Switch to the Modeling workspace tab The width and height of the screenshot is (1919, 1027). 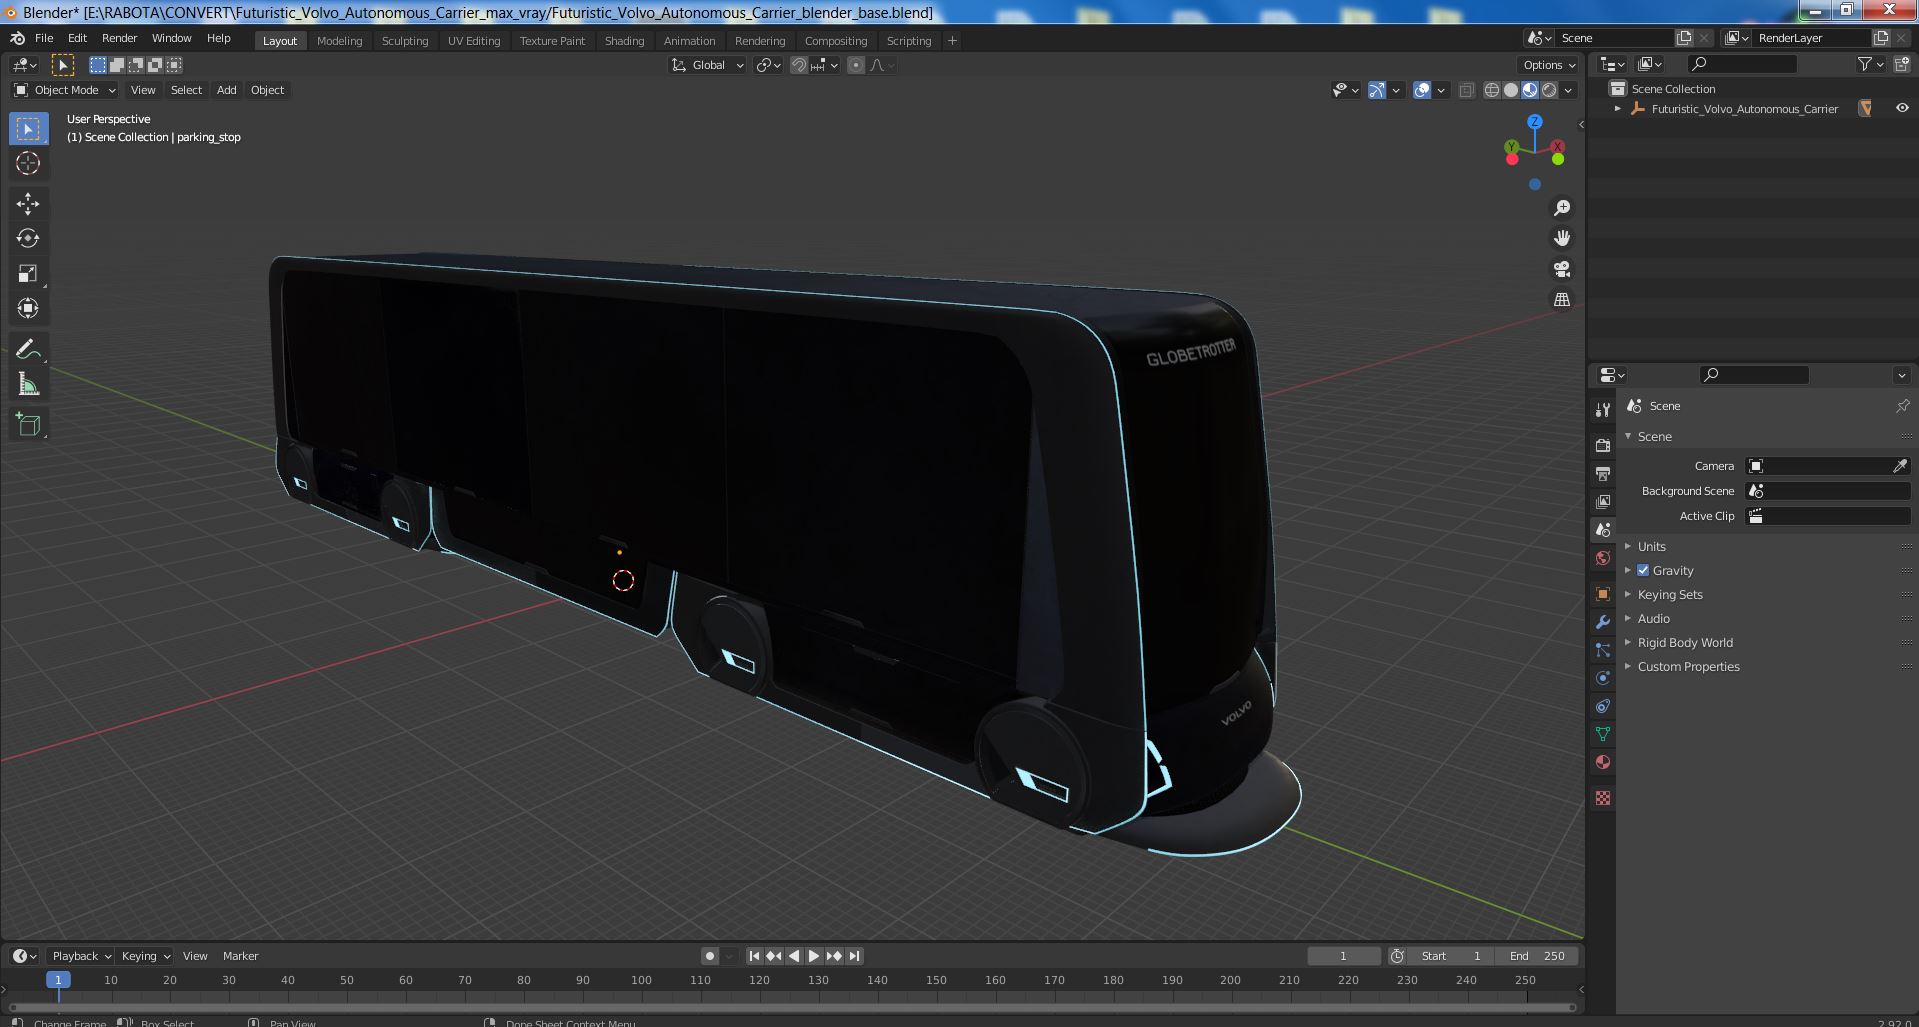[x=339, y=41]
